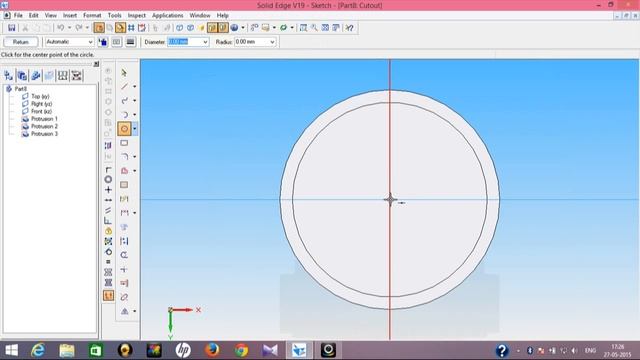Open the Curve tool flyout arrow
The height and width of the screenshot is (360, 640).
[x=135, y=100]
